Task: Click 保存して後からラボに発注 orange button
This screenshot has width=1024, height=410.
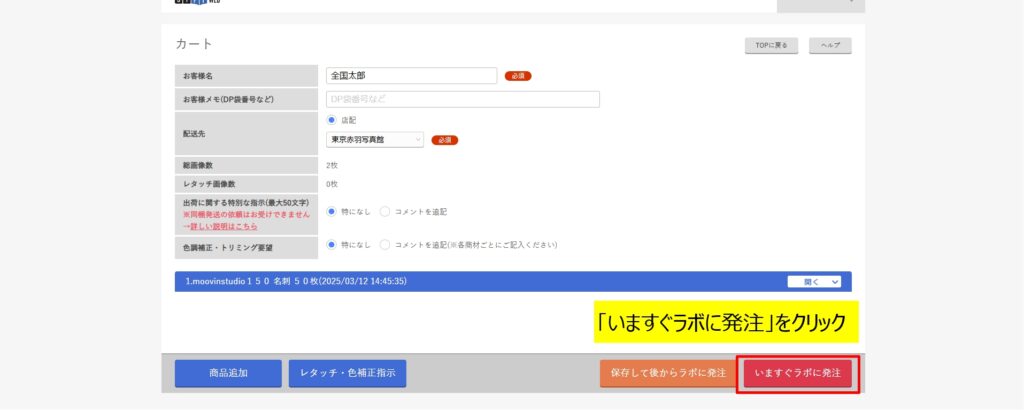Action: (x=666, y=373)
